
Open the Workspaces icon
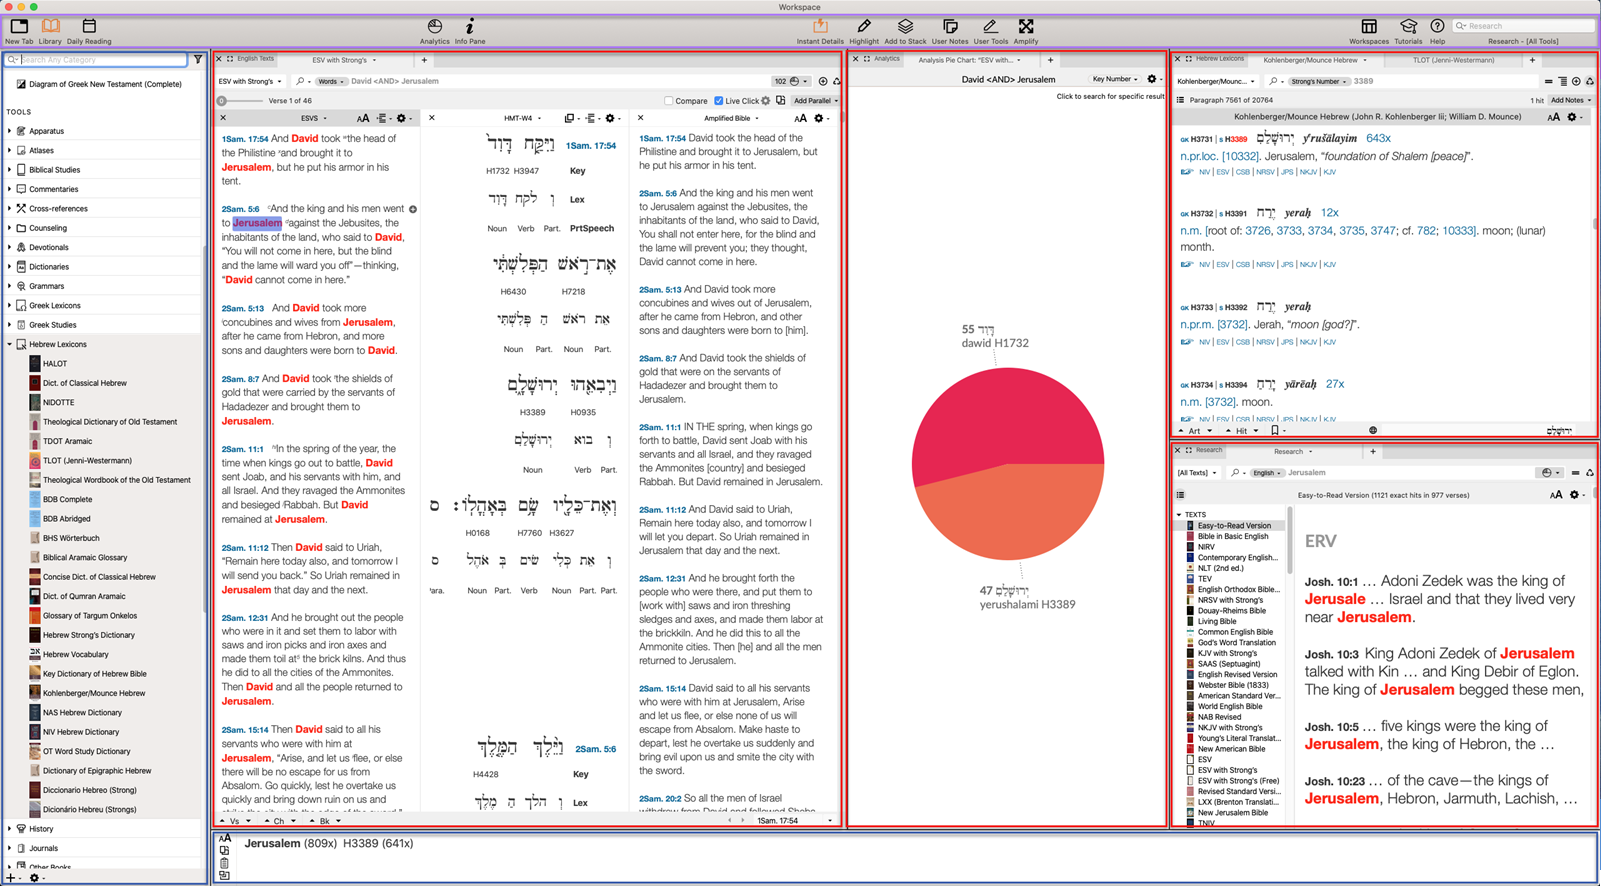tap(1368, 30)
